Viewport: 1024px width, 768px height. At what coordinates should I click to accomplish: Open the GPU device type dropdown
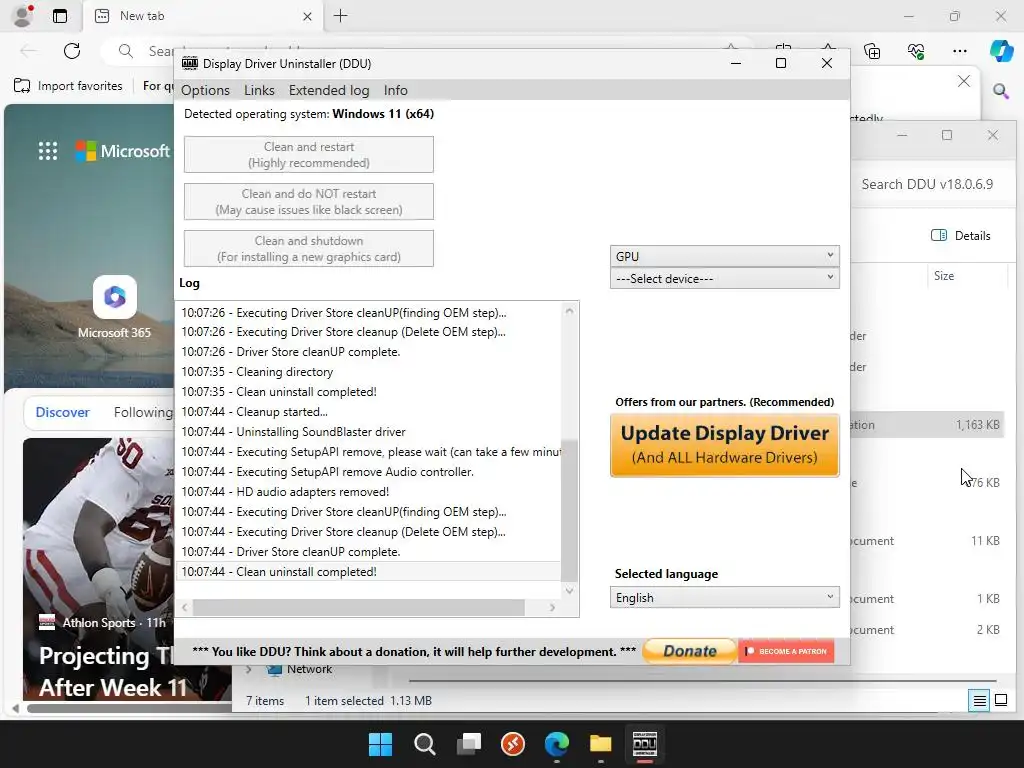point(724,256)
